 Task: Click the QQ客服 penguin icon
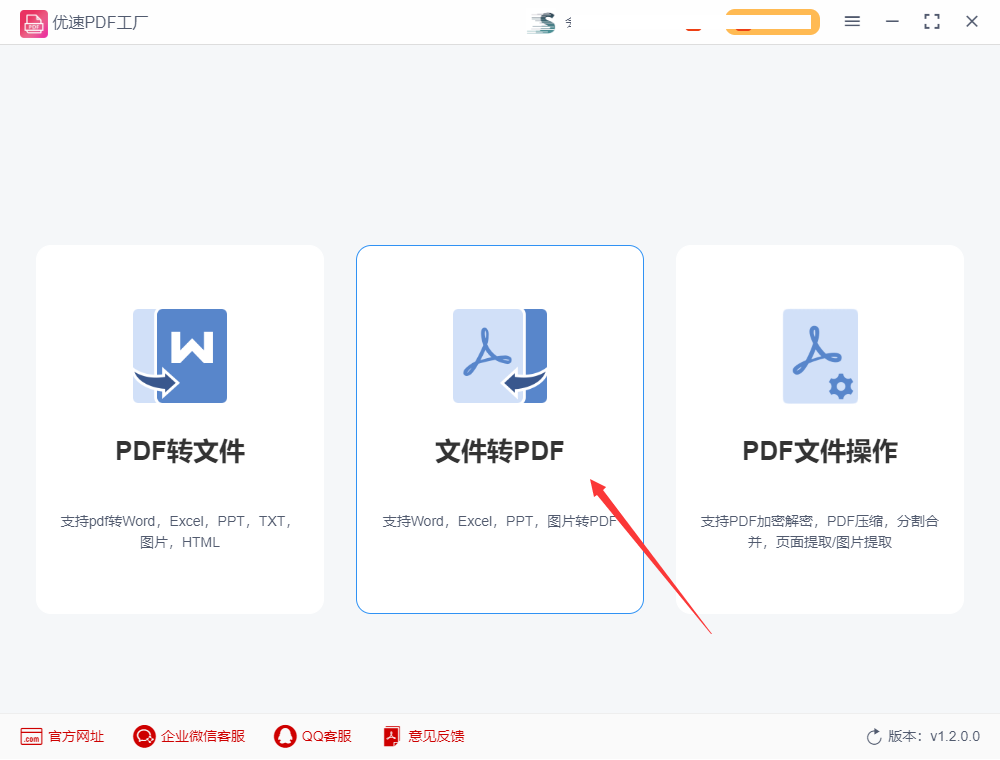[x=285, y=736]
